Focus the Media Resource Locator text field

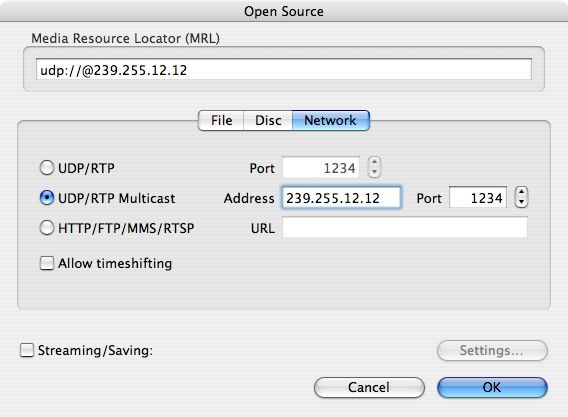(284, 69)
